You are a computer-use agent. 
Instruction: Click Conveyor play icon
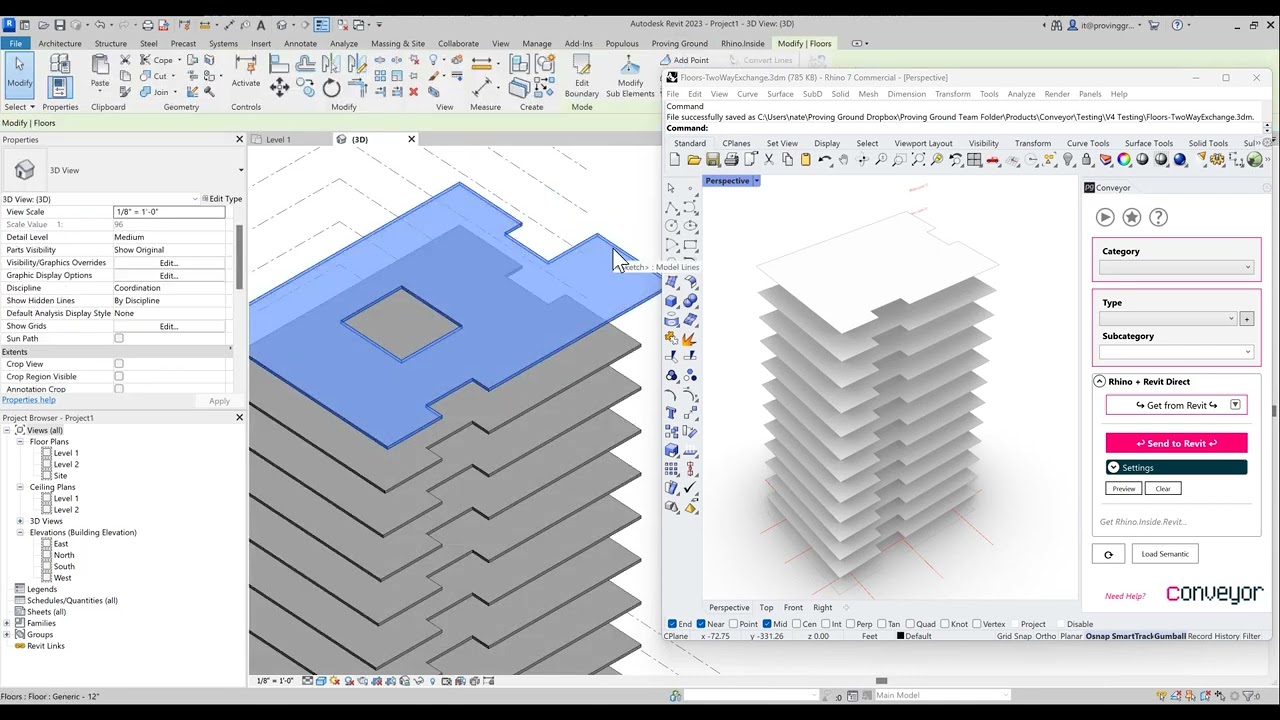(1105, 217)
